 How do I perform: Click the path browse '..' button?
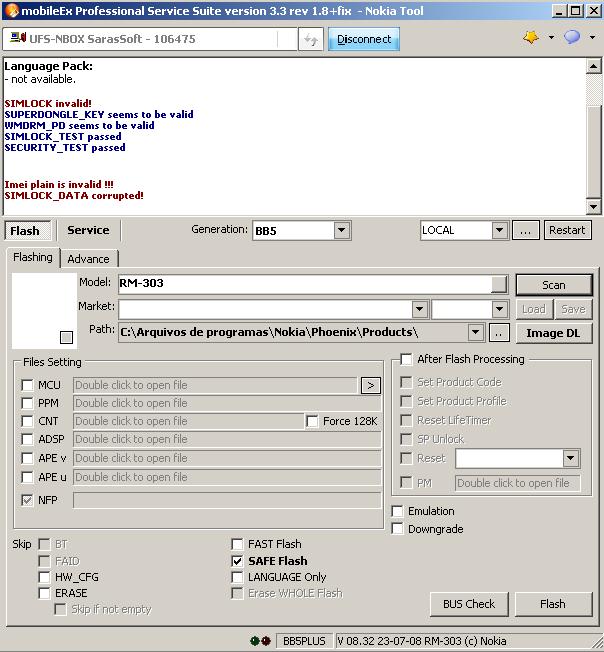[x=499, y=333]
